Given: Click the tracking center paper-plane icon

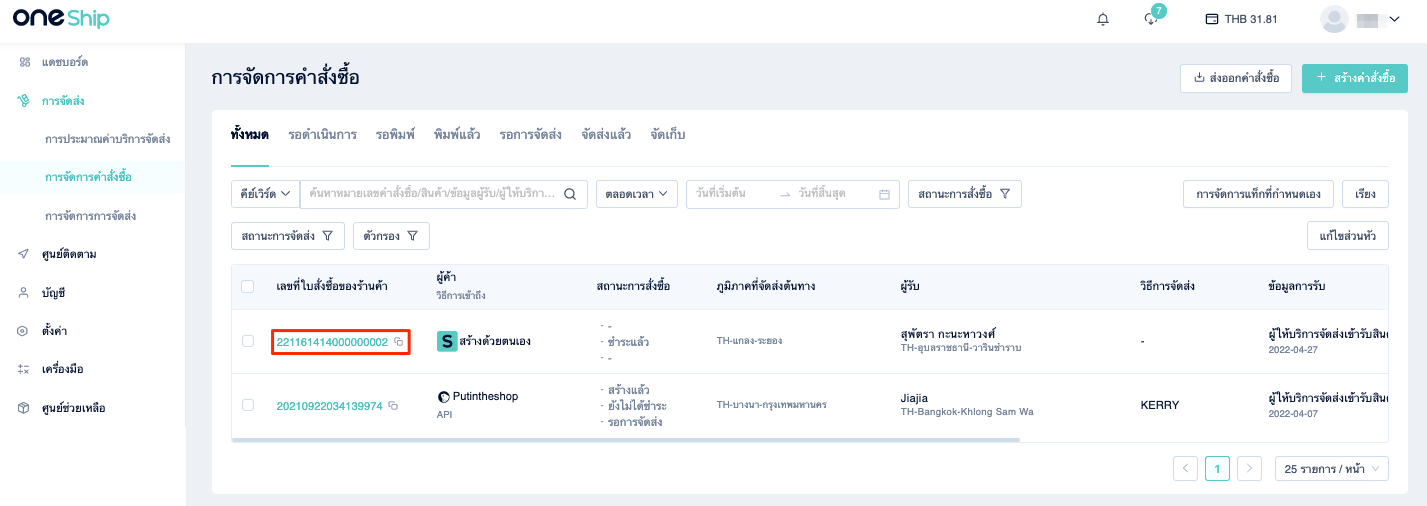Looking at the screenshot, I should coord(24,254).
